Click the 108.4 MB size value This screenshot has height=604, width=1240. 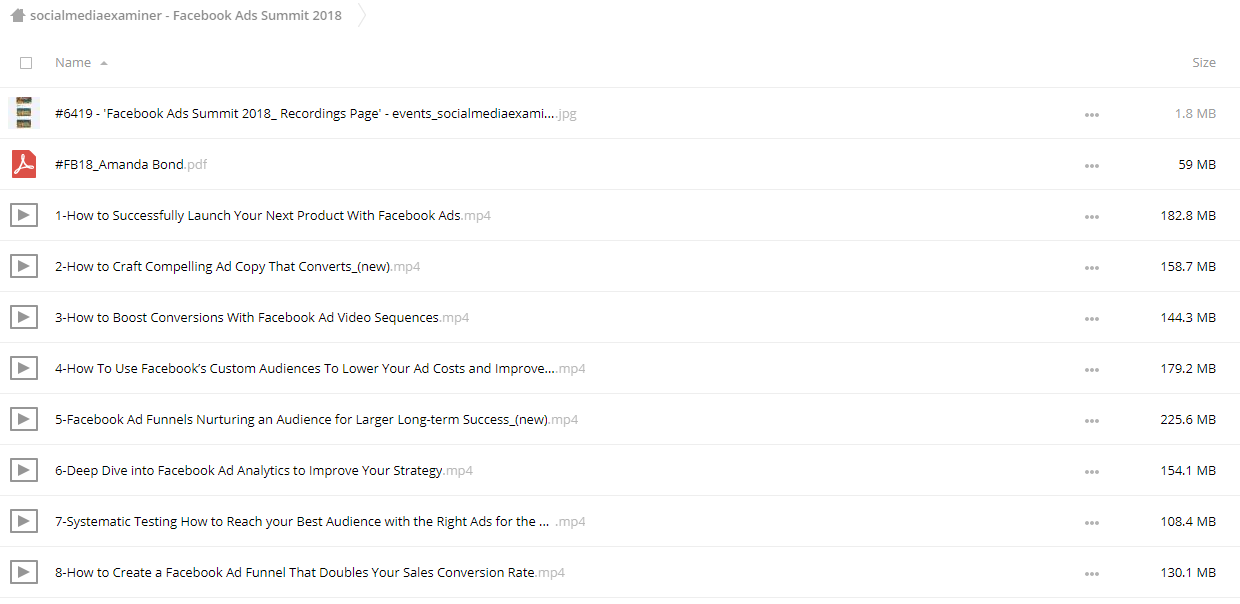[1189, 521]
